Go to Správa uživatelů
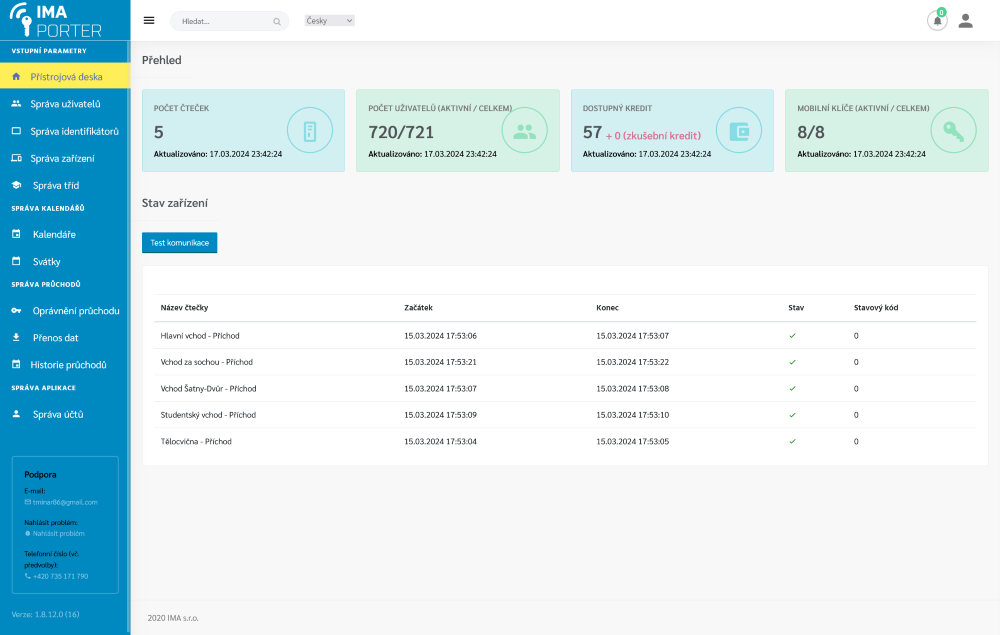The image size is (1000, 635). pyautogui.click(x=65, y=104)
